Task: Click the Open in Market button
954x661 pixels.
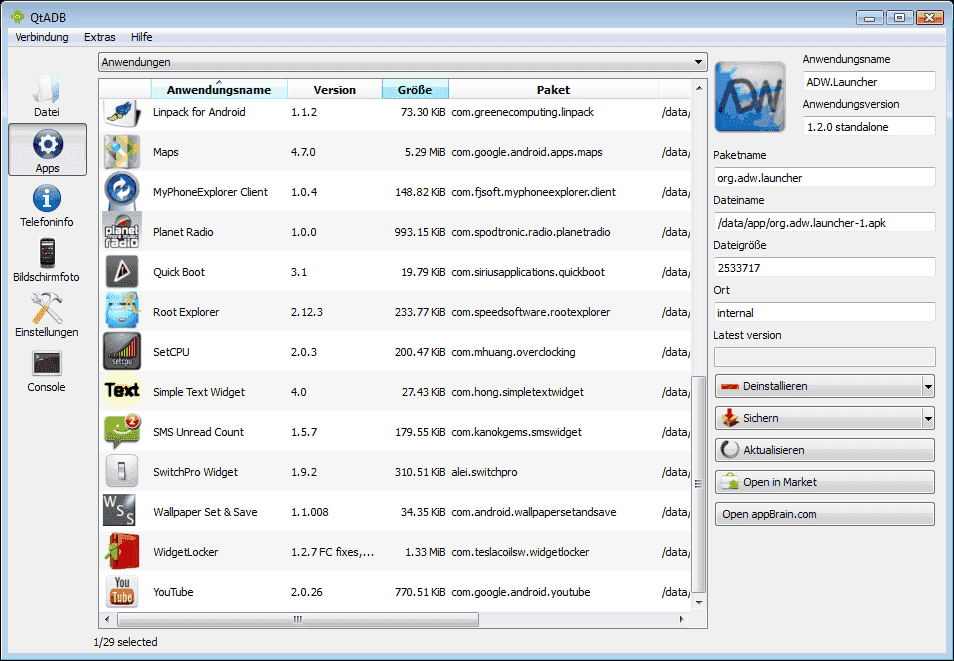Action: coord(824,482)
